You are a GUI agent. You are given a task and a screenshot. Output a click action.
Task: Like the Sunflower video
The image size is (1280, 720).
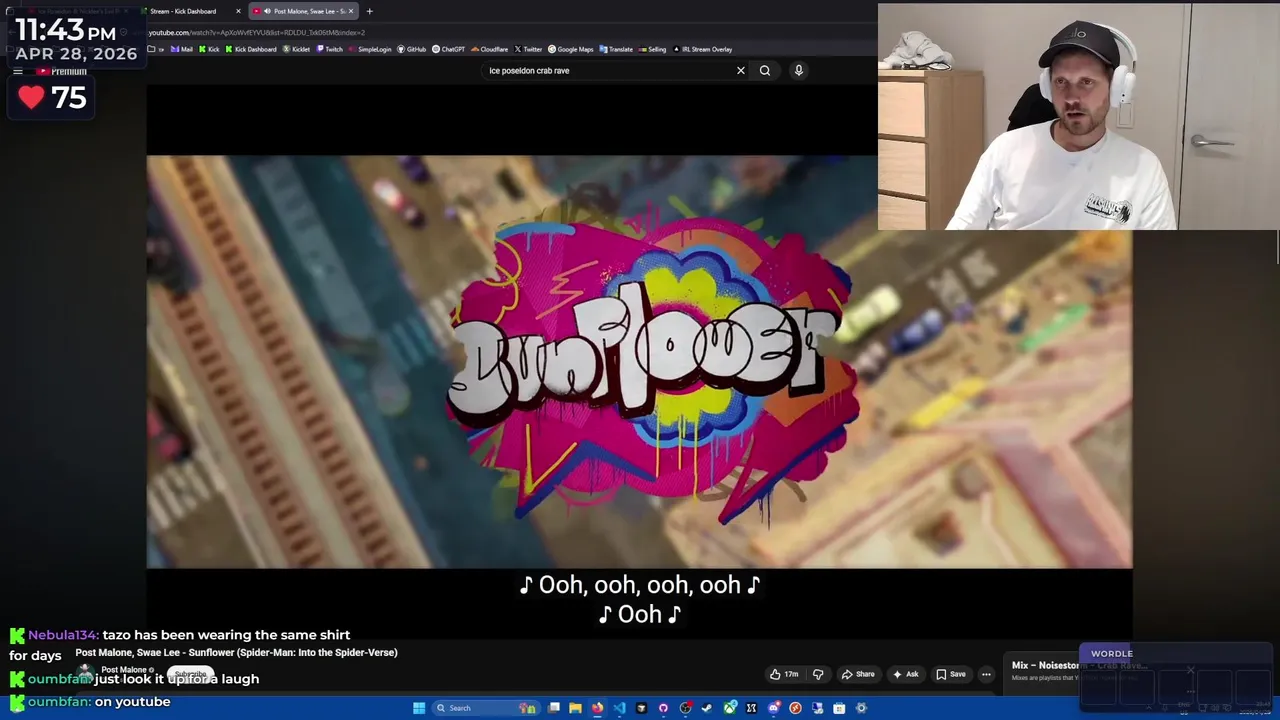click(x=784, y=674)
